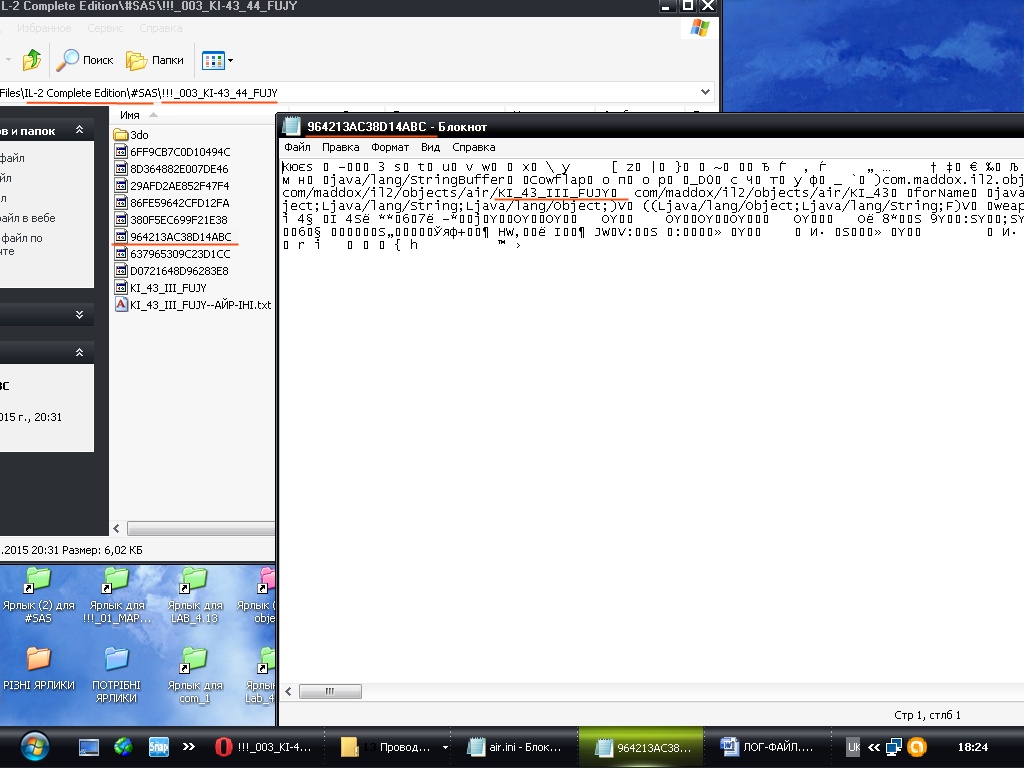The height and width of the screenshot is (768, 1024).
Task: Select file 964213AC38D14ABC in Explorer list
Action: click(173, 237)
